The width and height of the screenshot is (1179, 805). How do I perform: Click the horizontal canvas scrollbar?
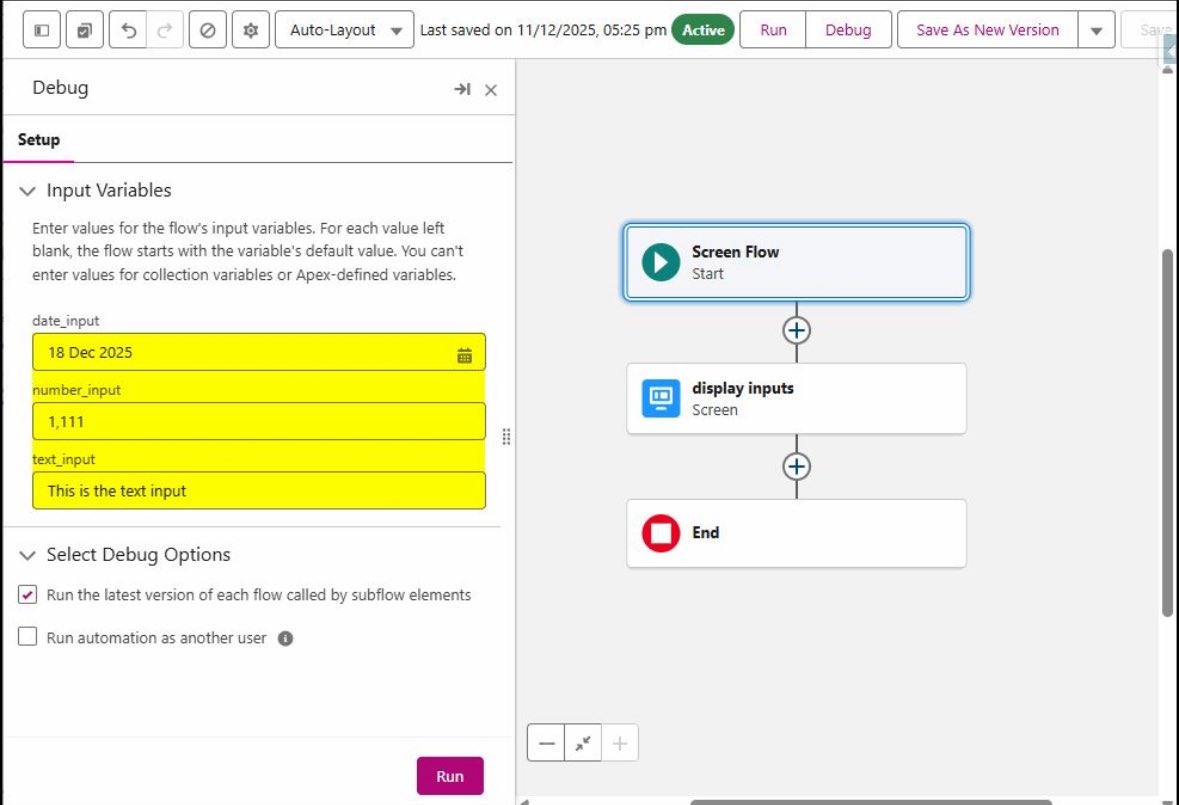pyautogui.click(x=871, y=802)
